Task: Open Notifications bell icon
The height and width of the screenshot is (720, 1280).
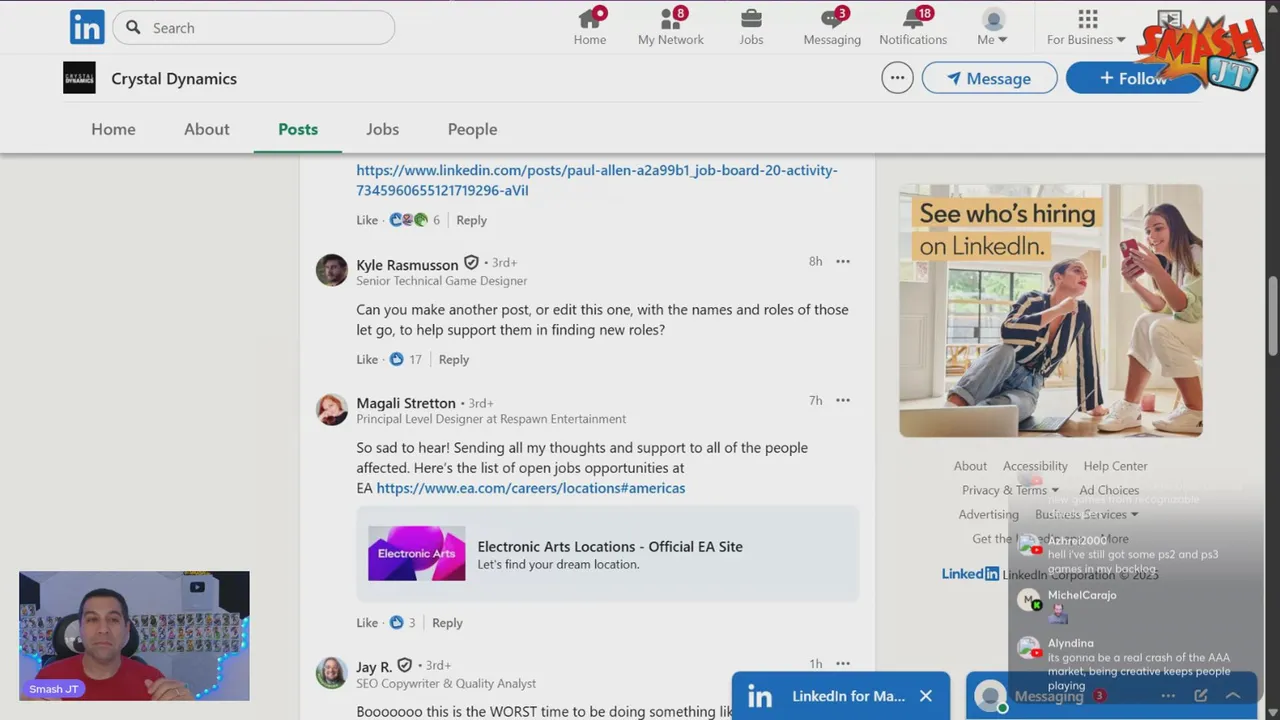Action: click(913, 27)
